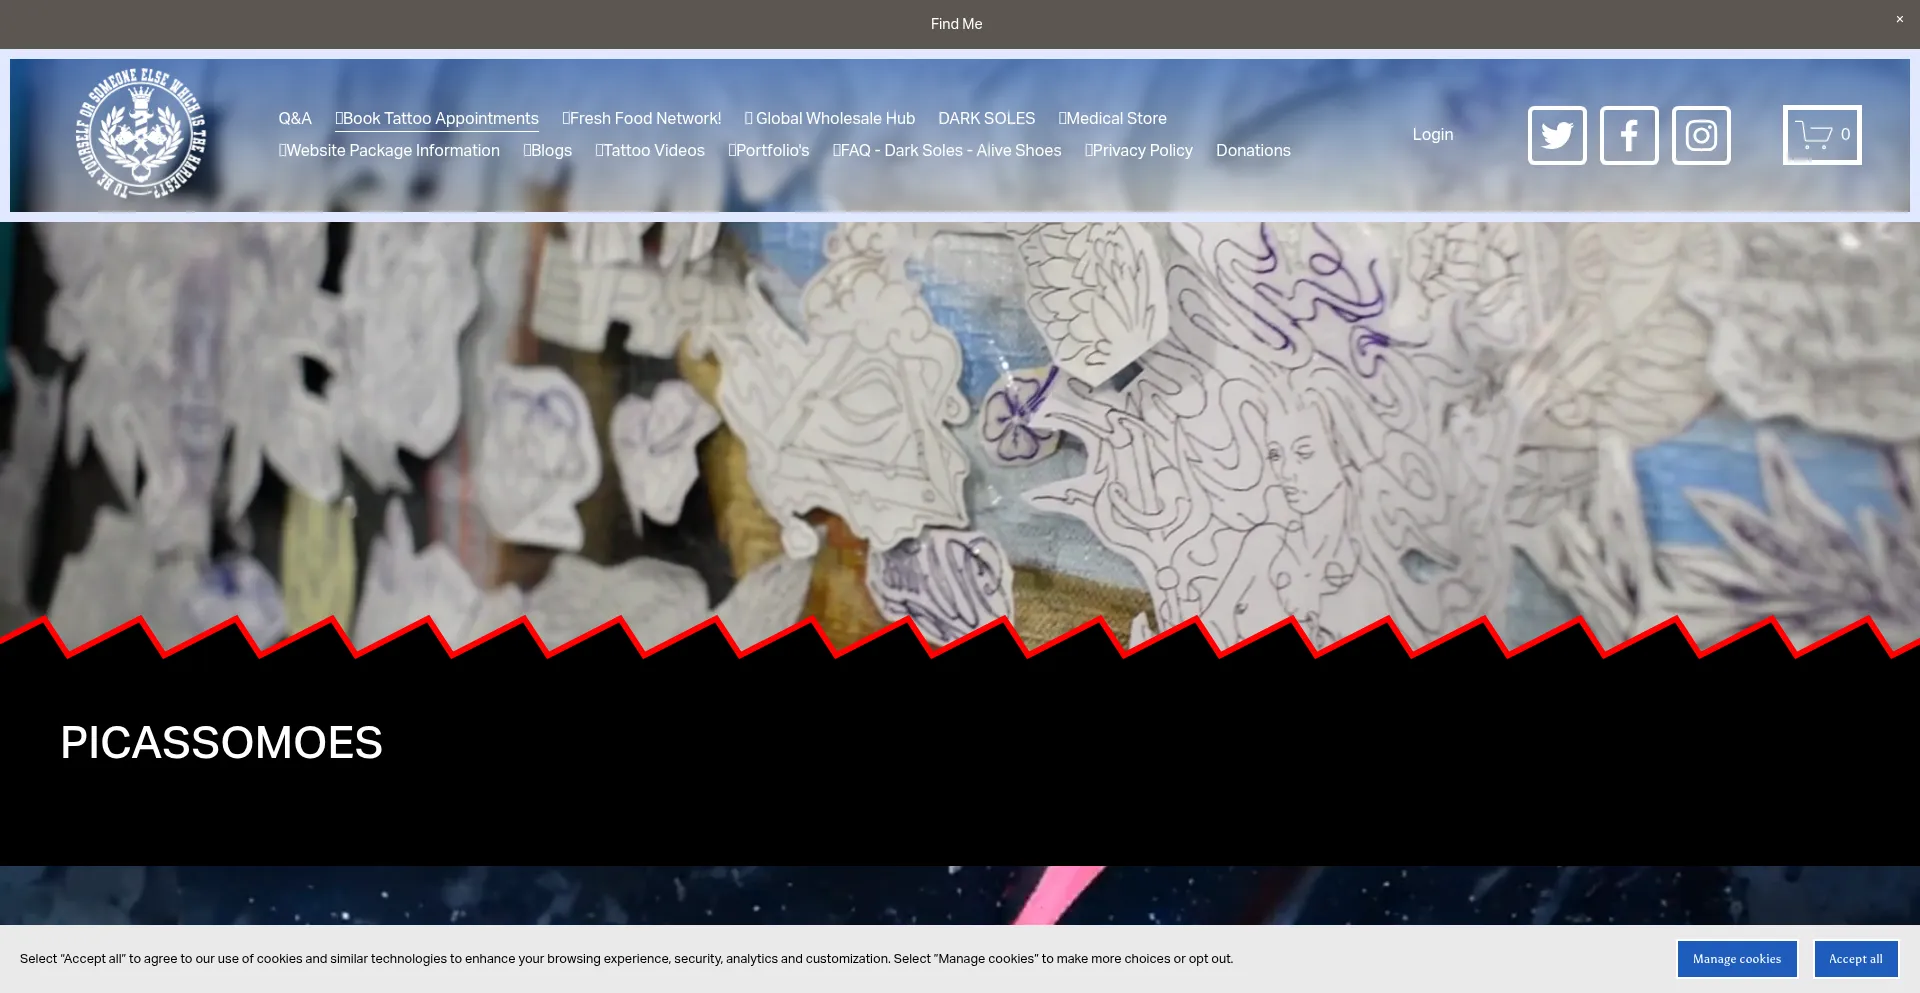
Task: Dismiss the Find Me announcement bar
Action: (1899, 19)
